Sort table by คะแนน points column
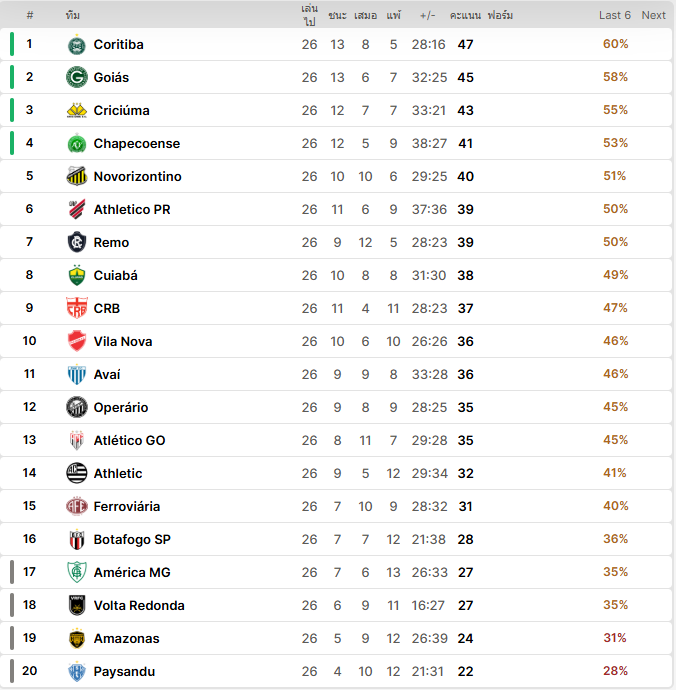 pos(465,15)
